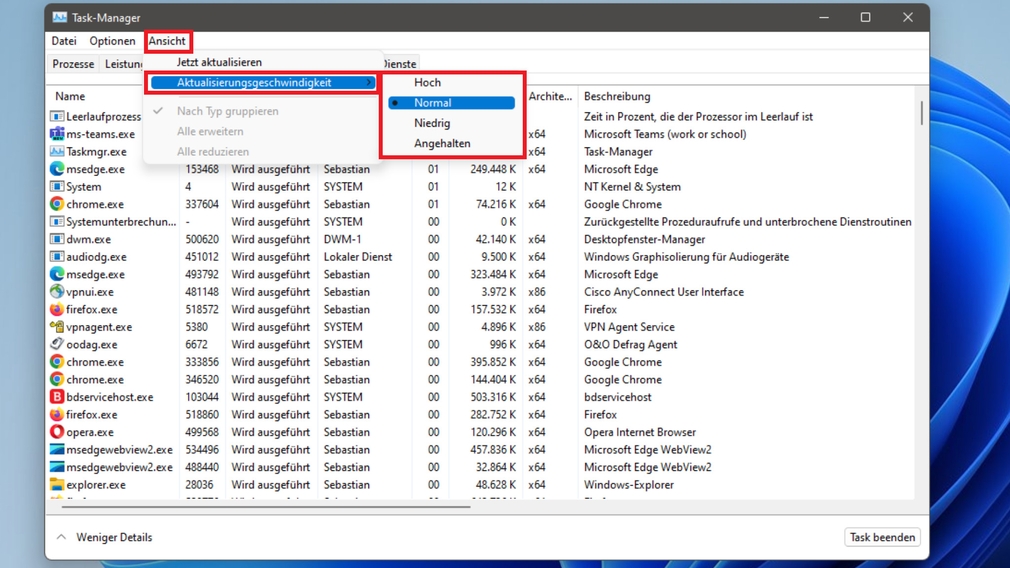Screen dimensions: 1010x568
Task: Click the opera.exe process icon
Action: click(57, 432)
